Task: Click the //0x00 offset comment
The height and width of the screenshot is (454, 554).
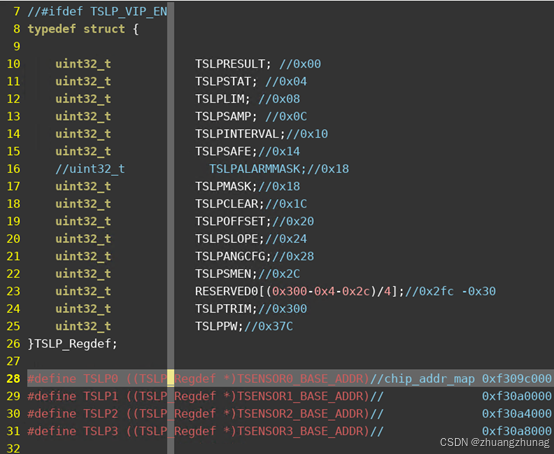Action: (x=300, y=64)
